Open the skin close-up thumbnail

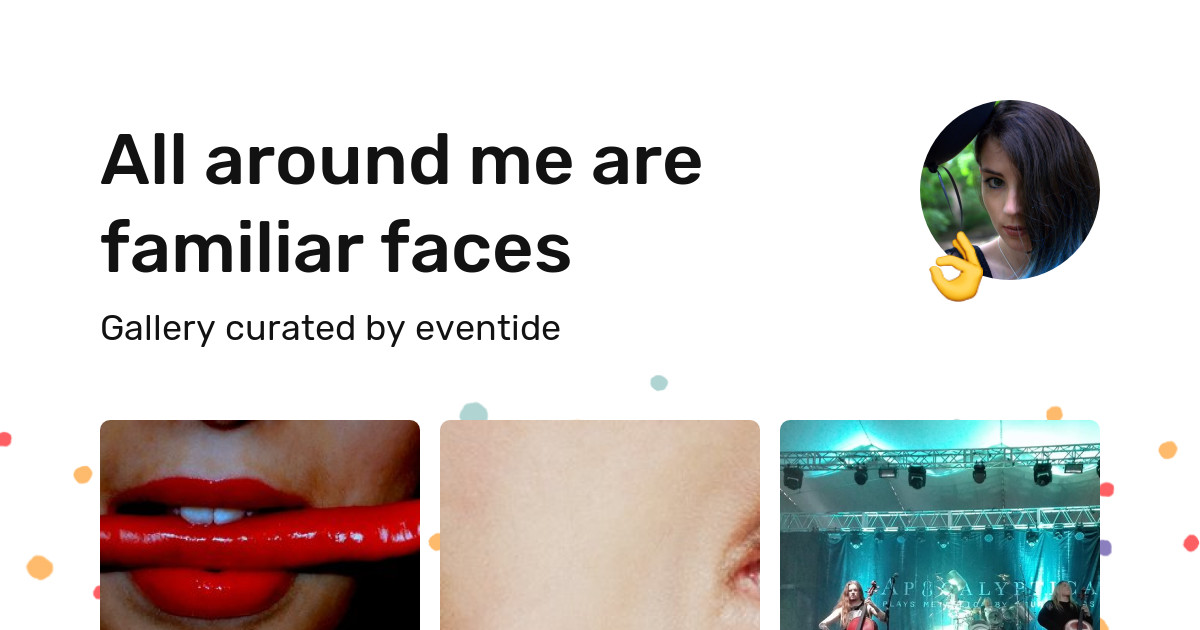click(x=600, y=525)
